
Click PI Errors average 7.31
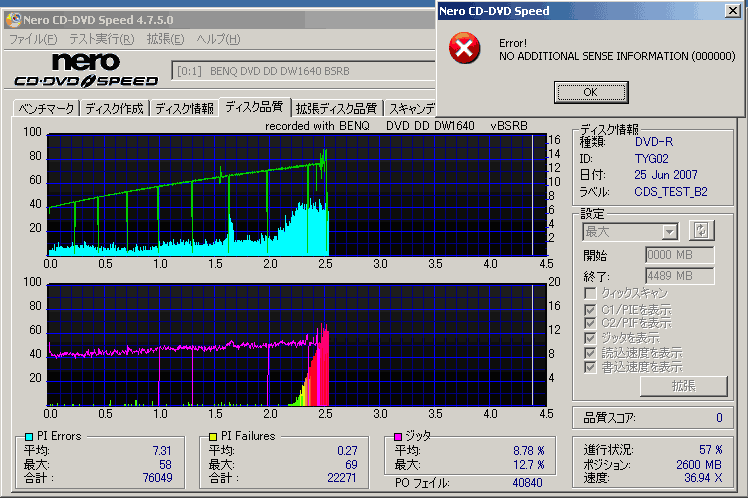click(162, 450)
